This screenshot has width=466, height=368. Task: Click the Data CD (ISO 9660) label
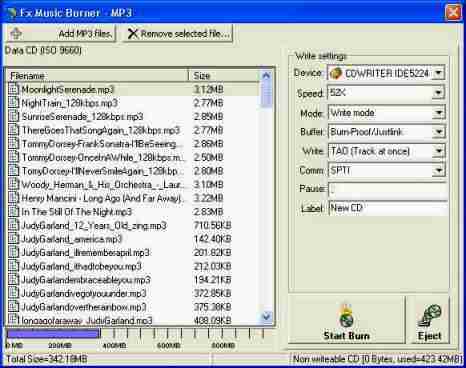tap(43, 51)
